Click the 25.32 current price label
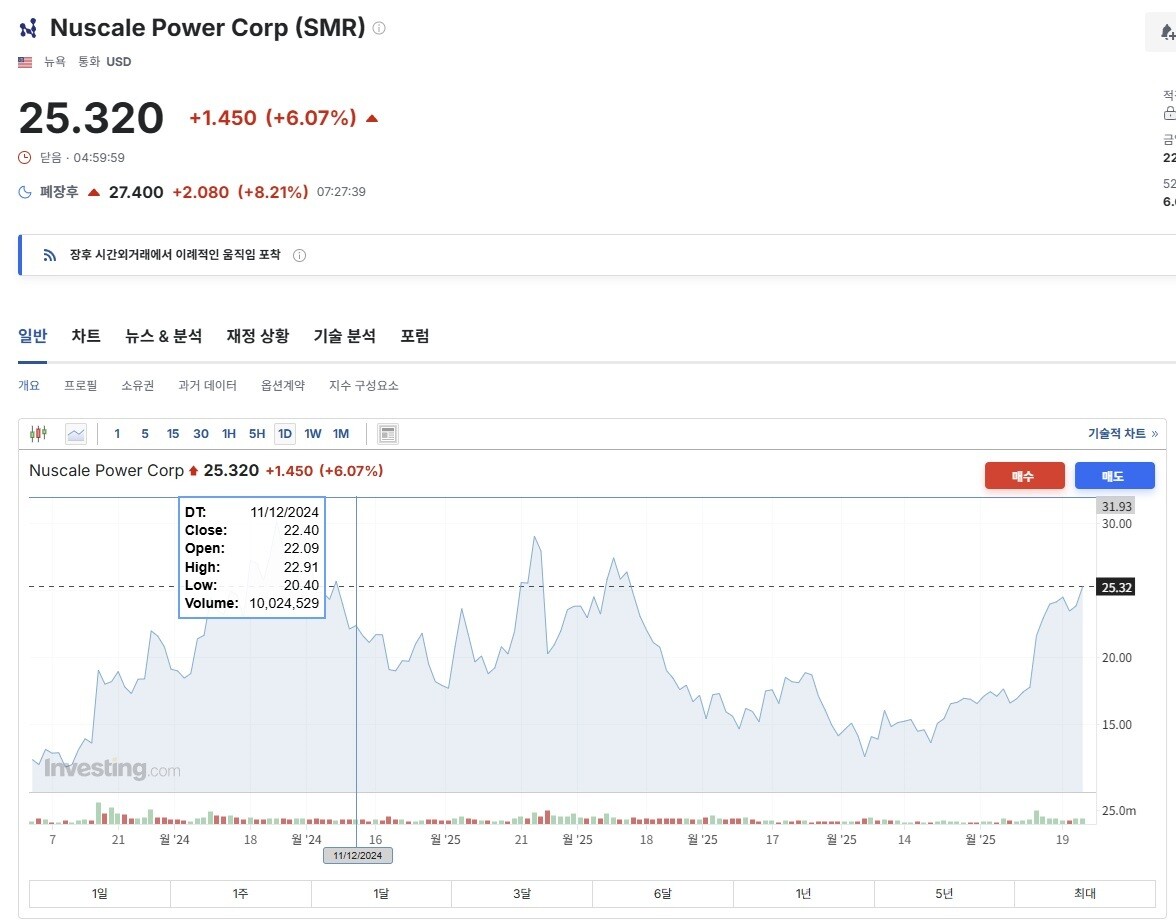Viewport: 1176px width, 922px height. (1116, 587)
